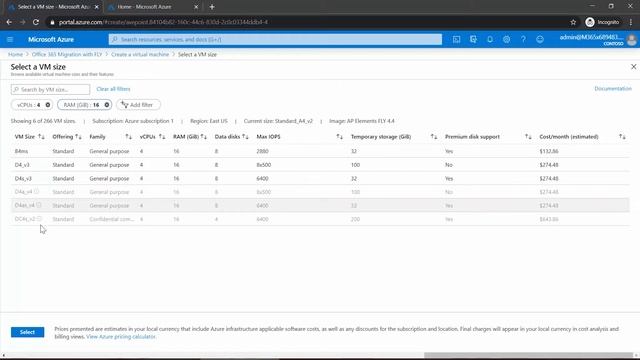Click the info icon next to D4a_v4

click(x=37, y=191)
